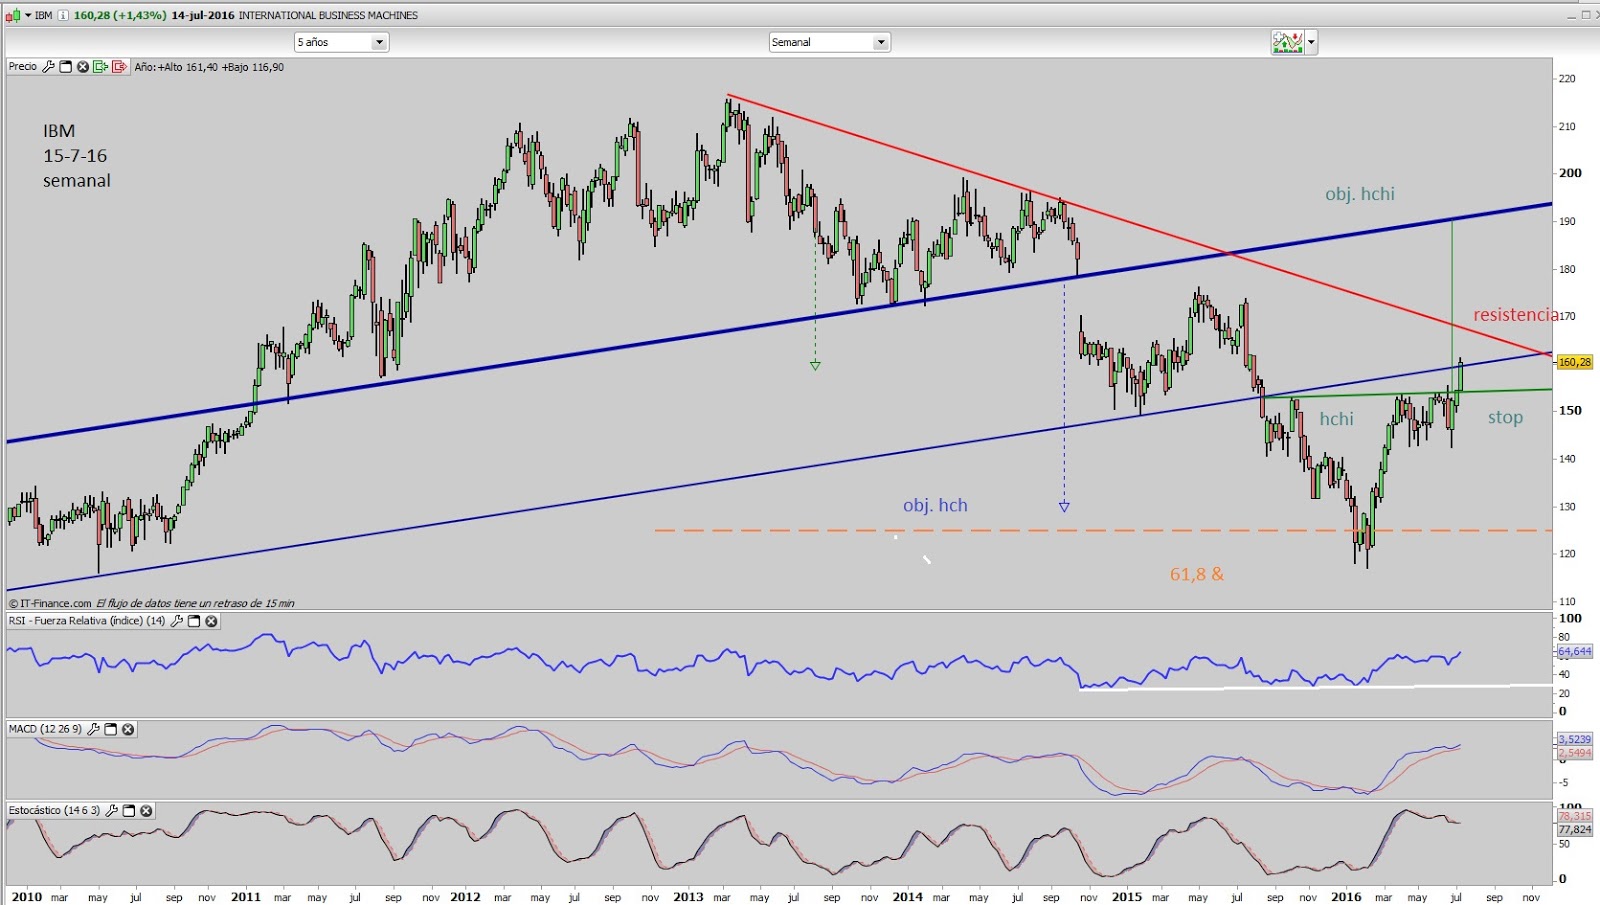Click the red export icon in Precio panel
This screenshot has height=905, width=1600.
point(120,67)
